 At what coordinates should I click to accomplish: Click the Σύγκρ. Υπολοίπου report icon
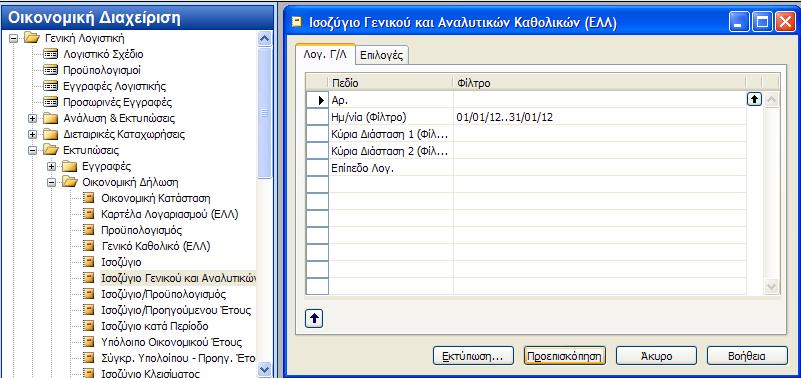pyautogui.click(x=89, y=358)
